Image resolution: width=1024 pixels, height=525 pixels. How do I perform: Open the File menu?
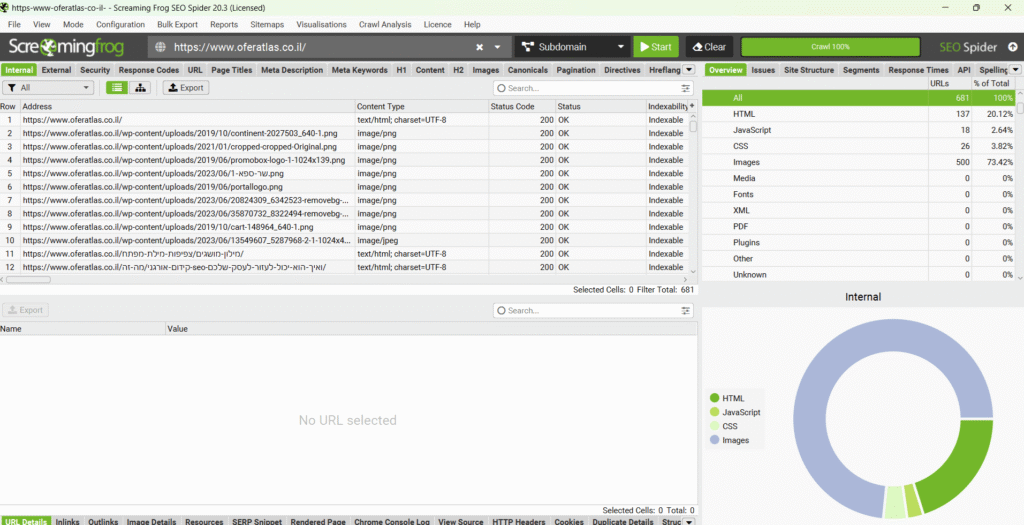(x=14, y=24)
